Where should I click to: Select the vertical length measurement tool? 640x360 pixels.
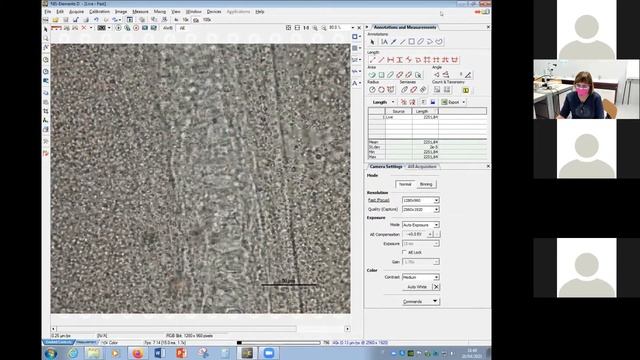(400, 60)
